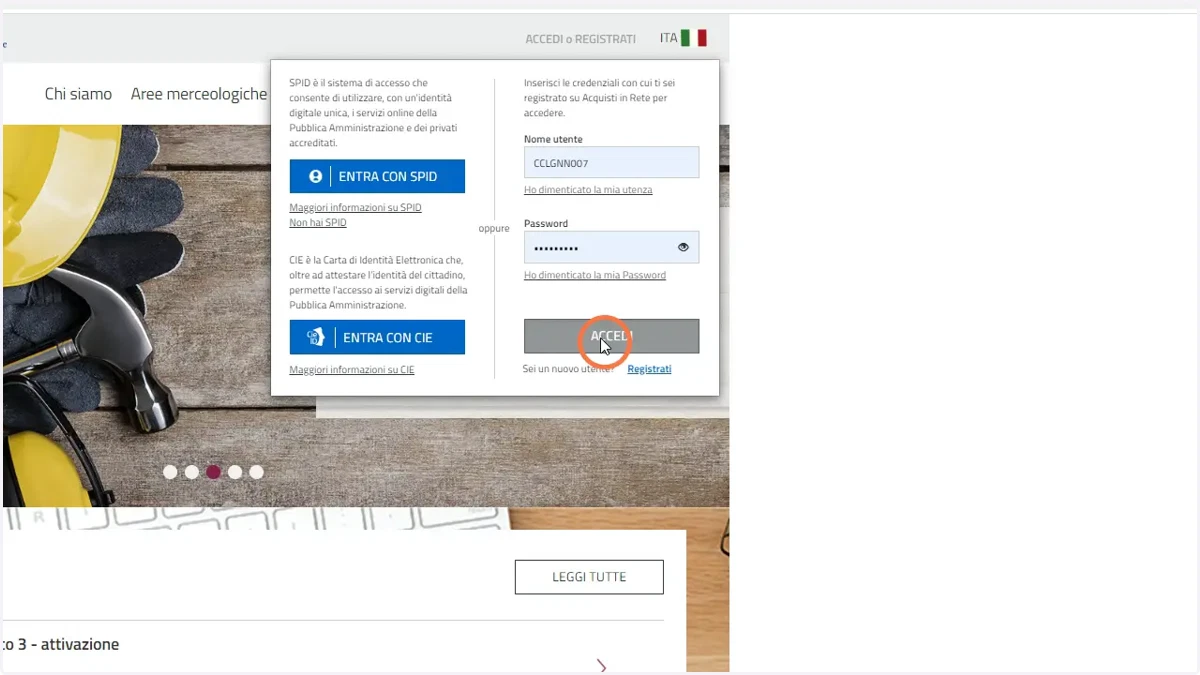Click the Non hai SPID link
Viewport: 1200px width, 675px height.
[x=318, y=223]
